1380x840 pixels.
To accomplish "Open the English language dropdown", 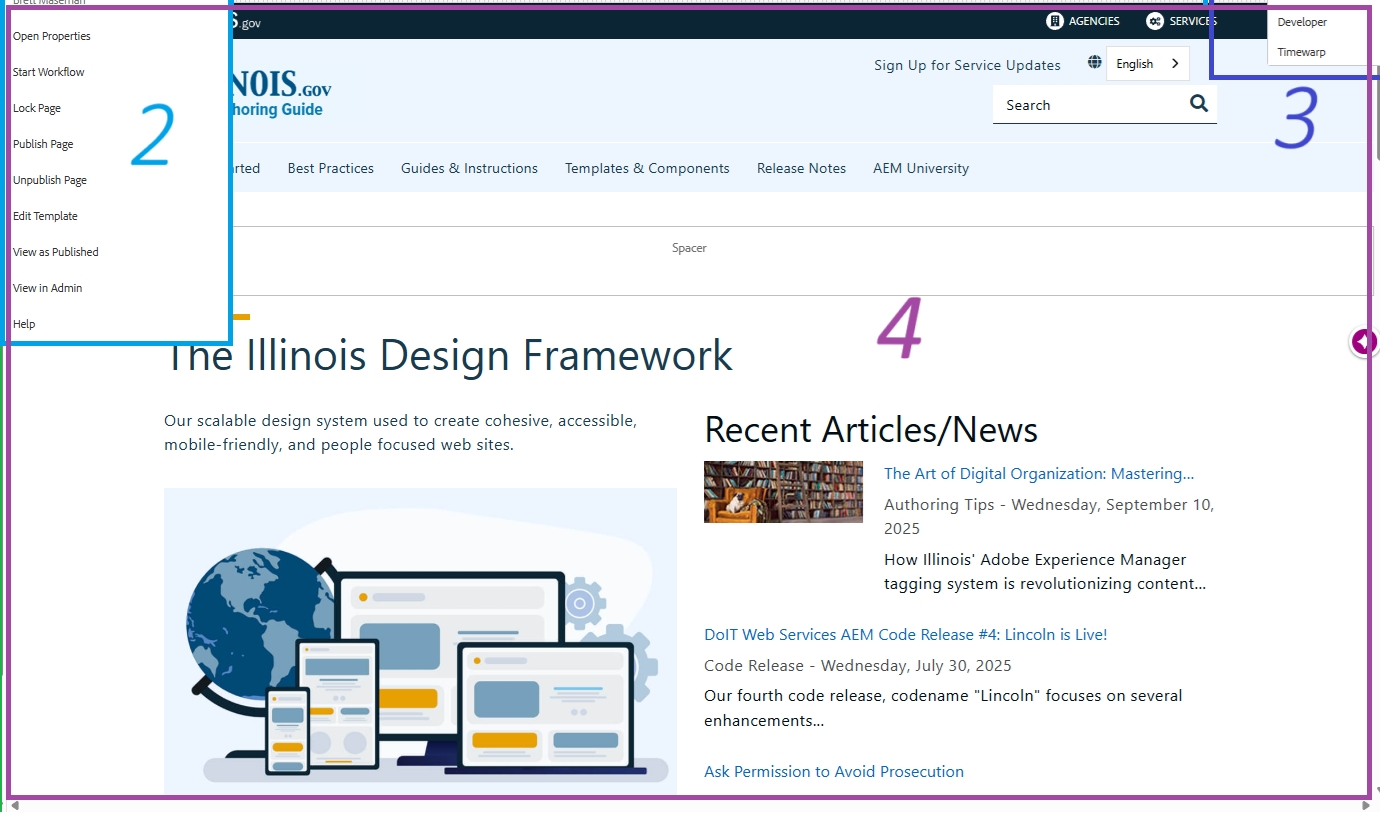I will [x=1147, y=64].
